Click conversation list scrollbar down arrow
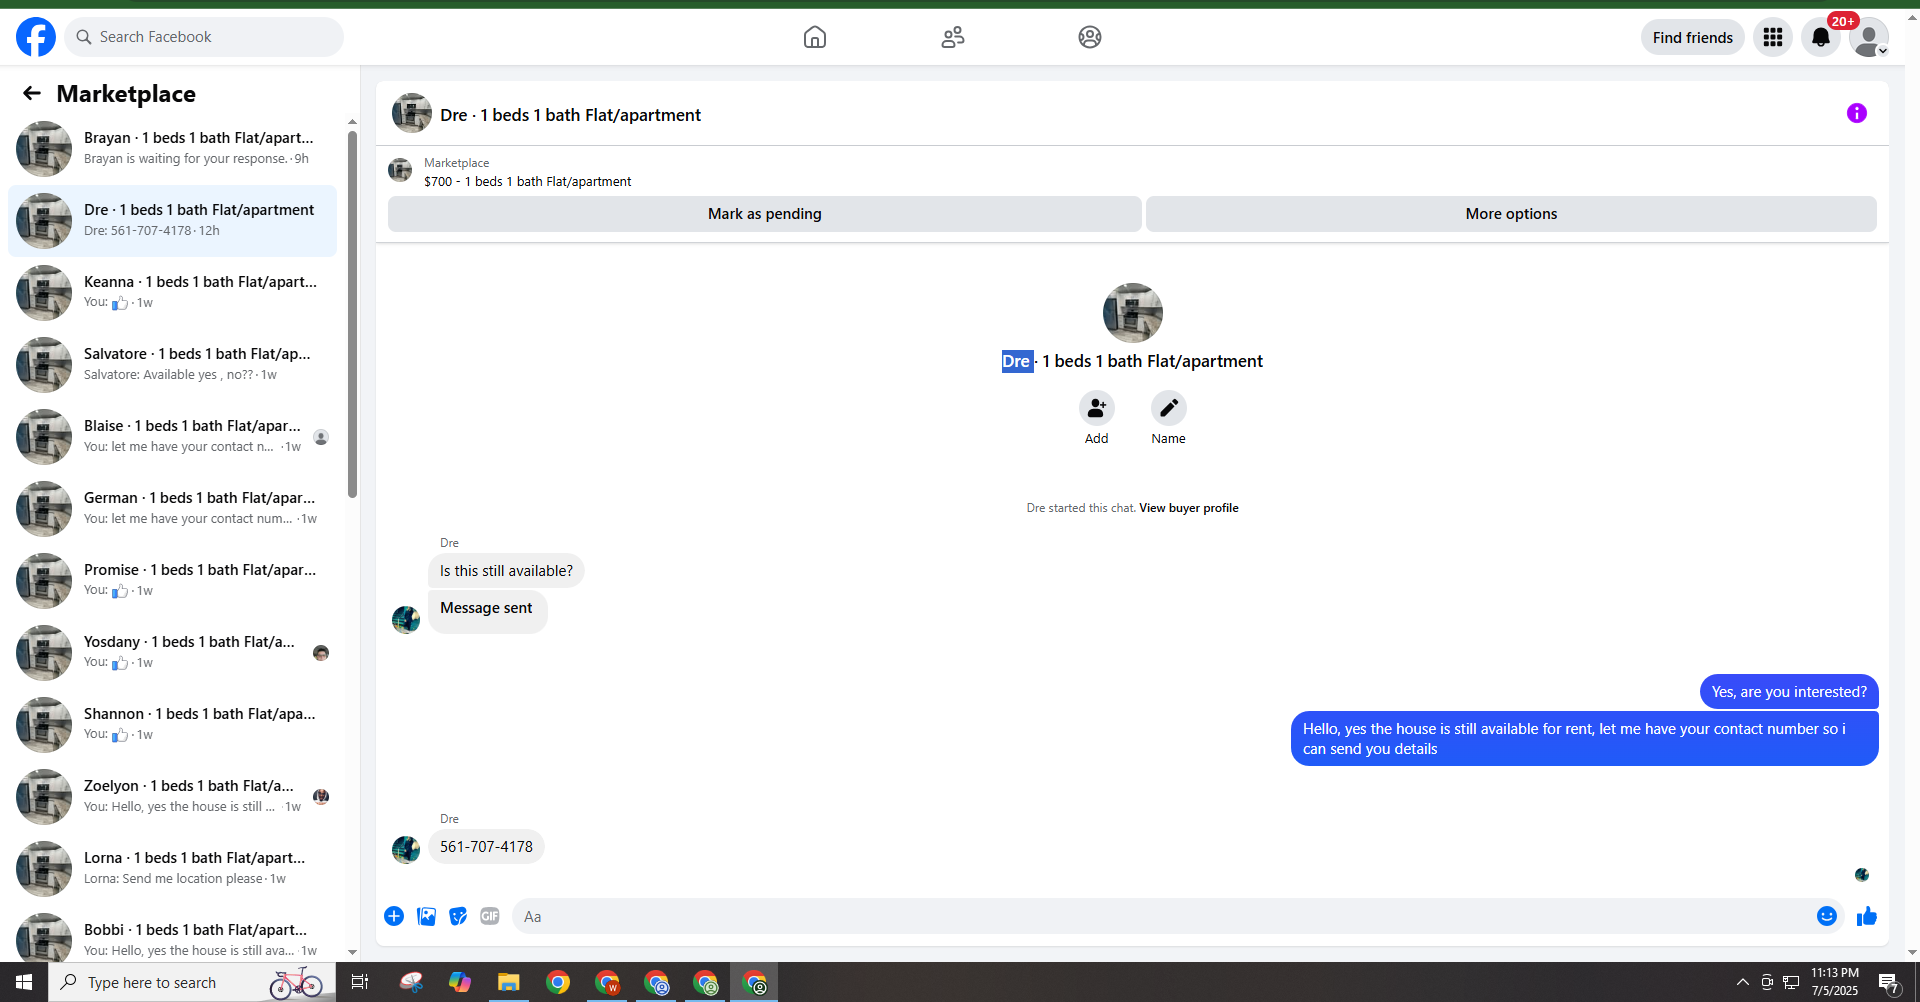 352,952
